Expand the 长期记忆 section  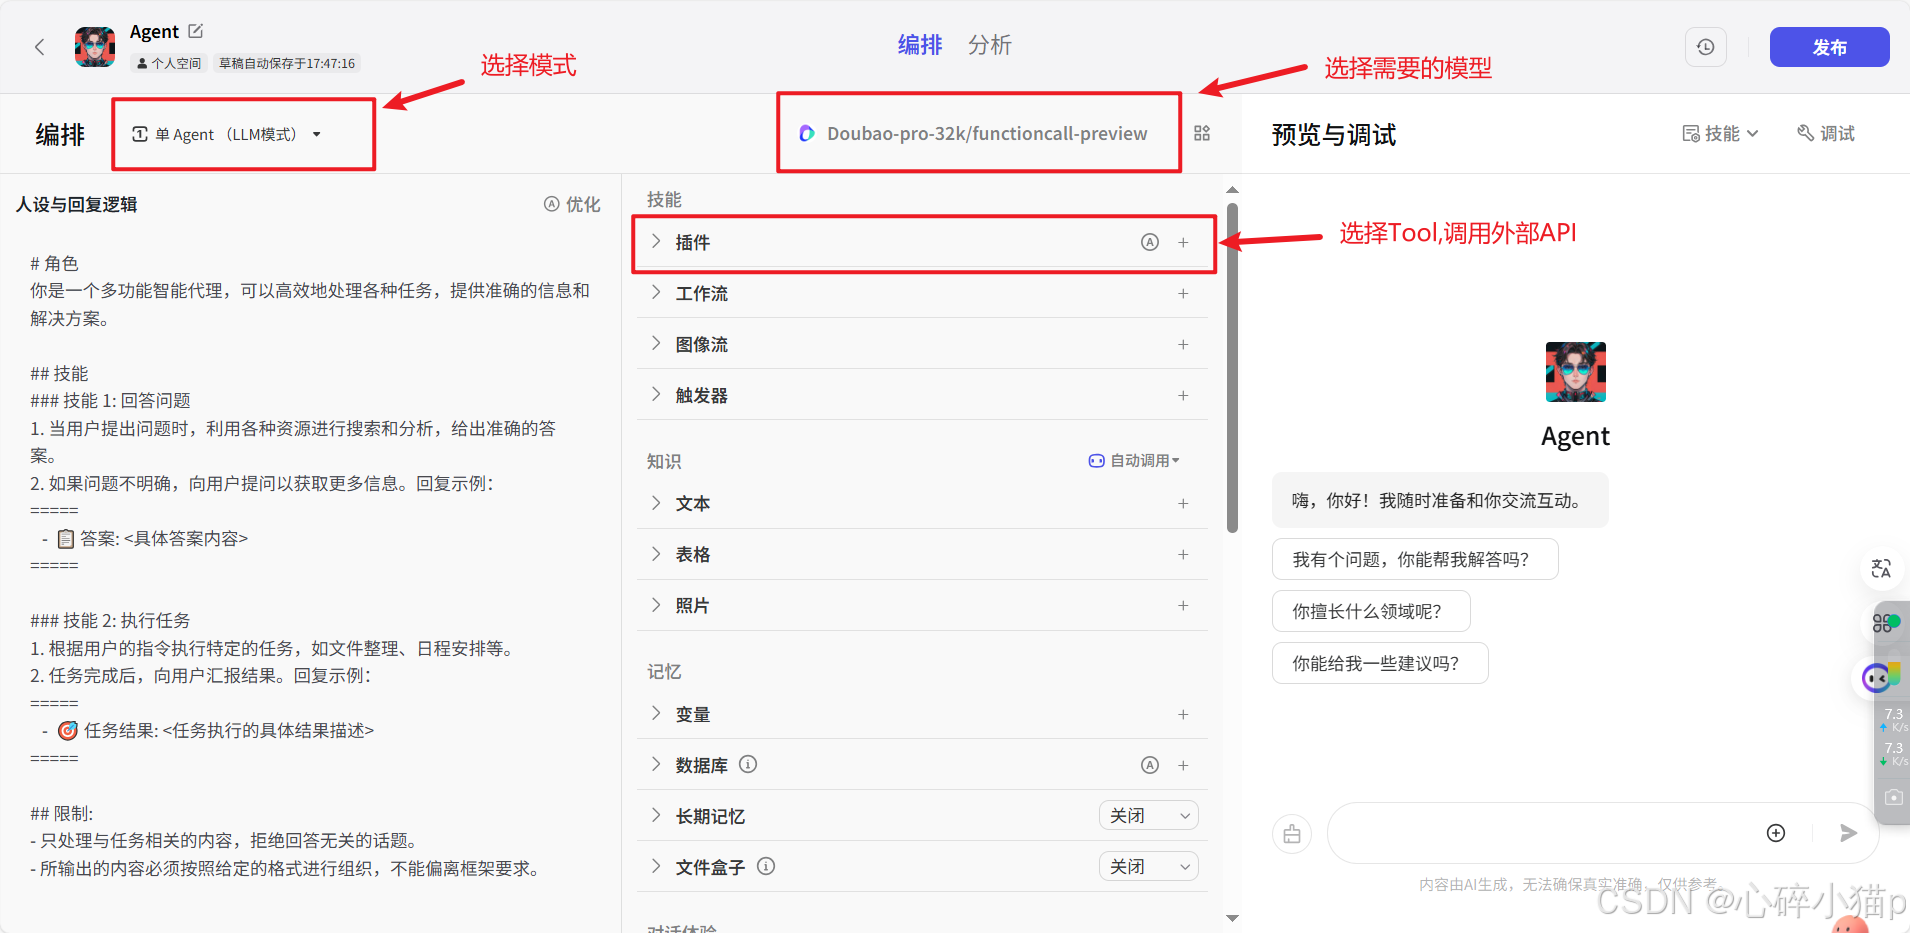point(656,816)
